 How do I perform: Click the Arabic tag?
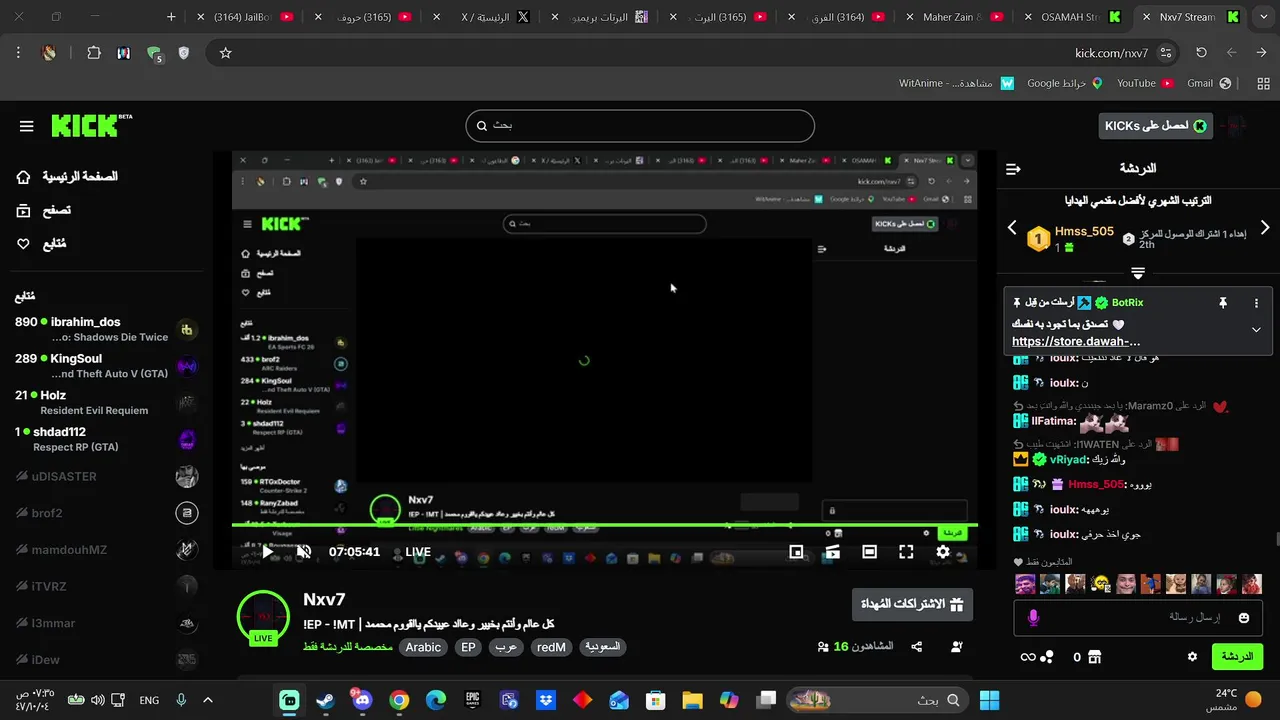point(423,647)
